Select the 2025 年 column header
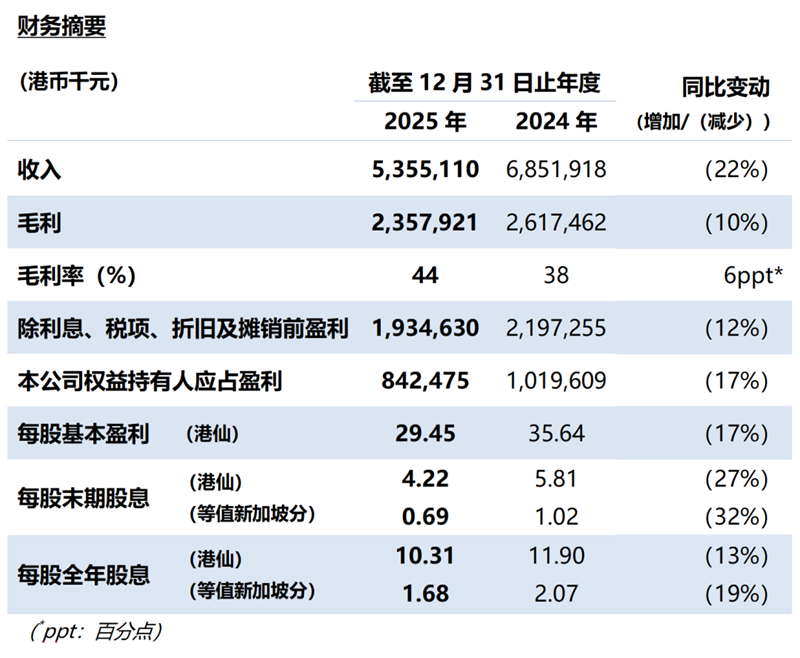This screenshot has width=800, height=658. (426, 121)
